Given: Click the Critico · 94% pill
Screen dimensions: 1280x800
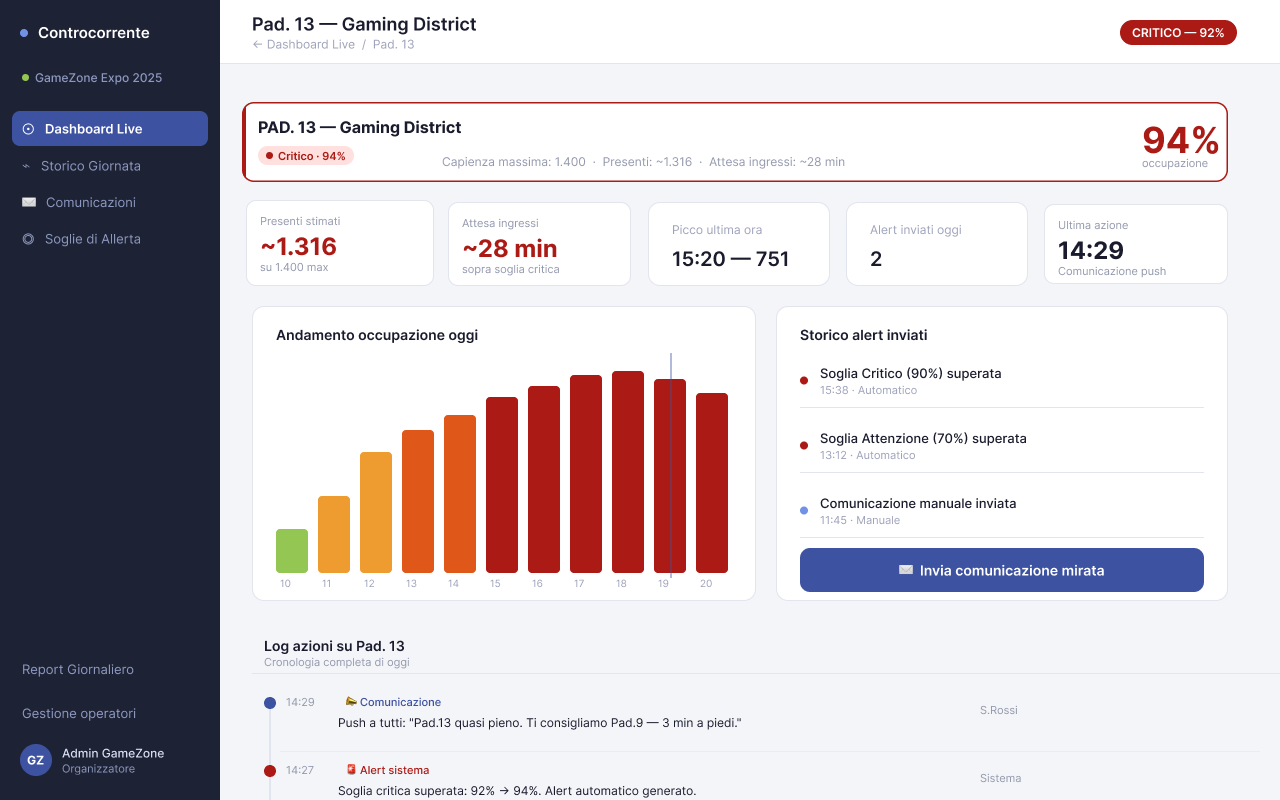Looking at the screenshot, I should point(306,156).
